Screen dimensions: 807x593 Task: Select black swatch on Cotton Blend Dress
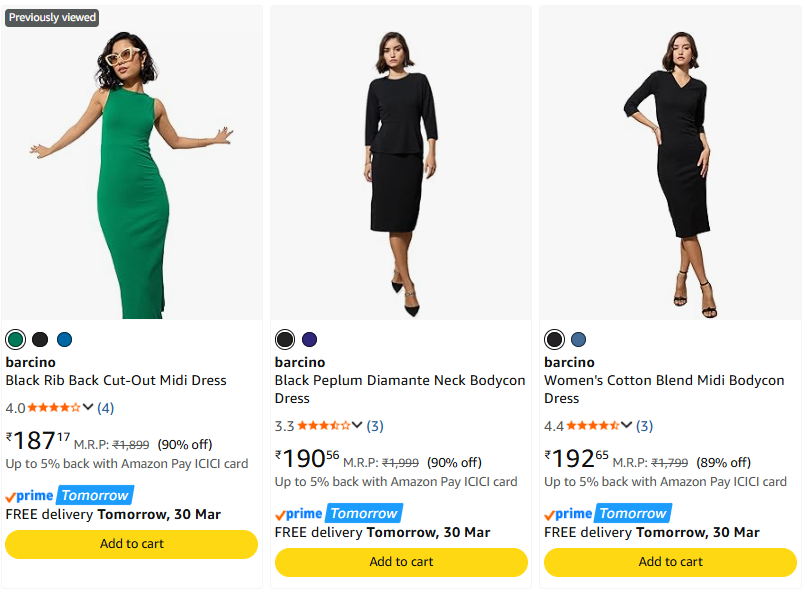point(554,339)
